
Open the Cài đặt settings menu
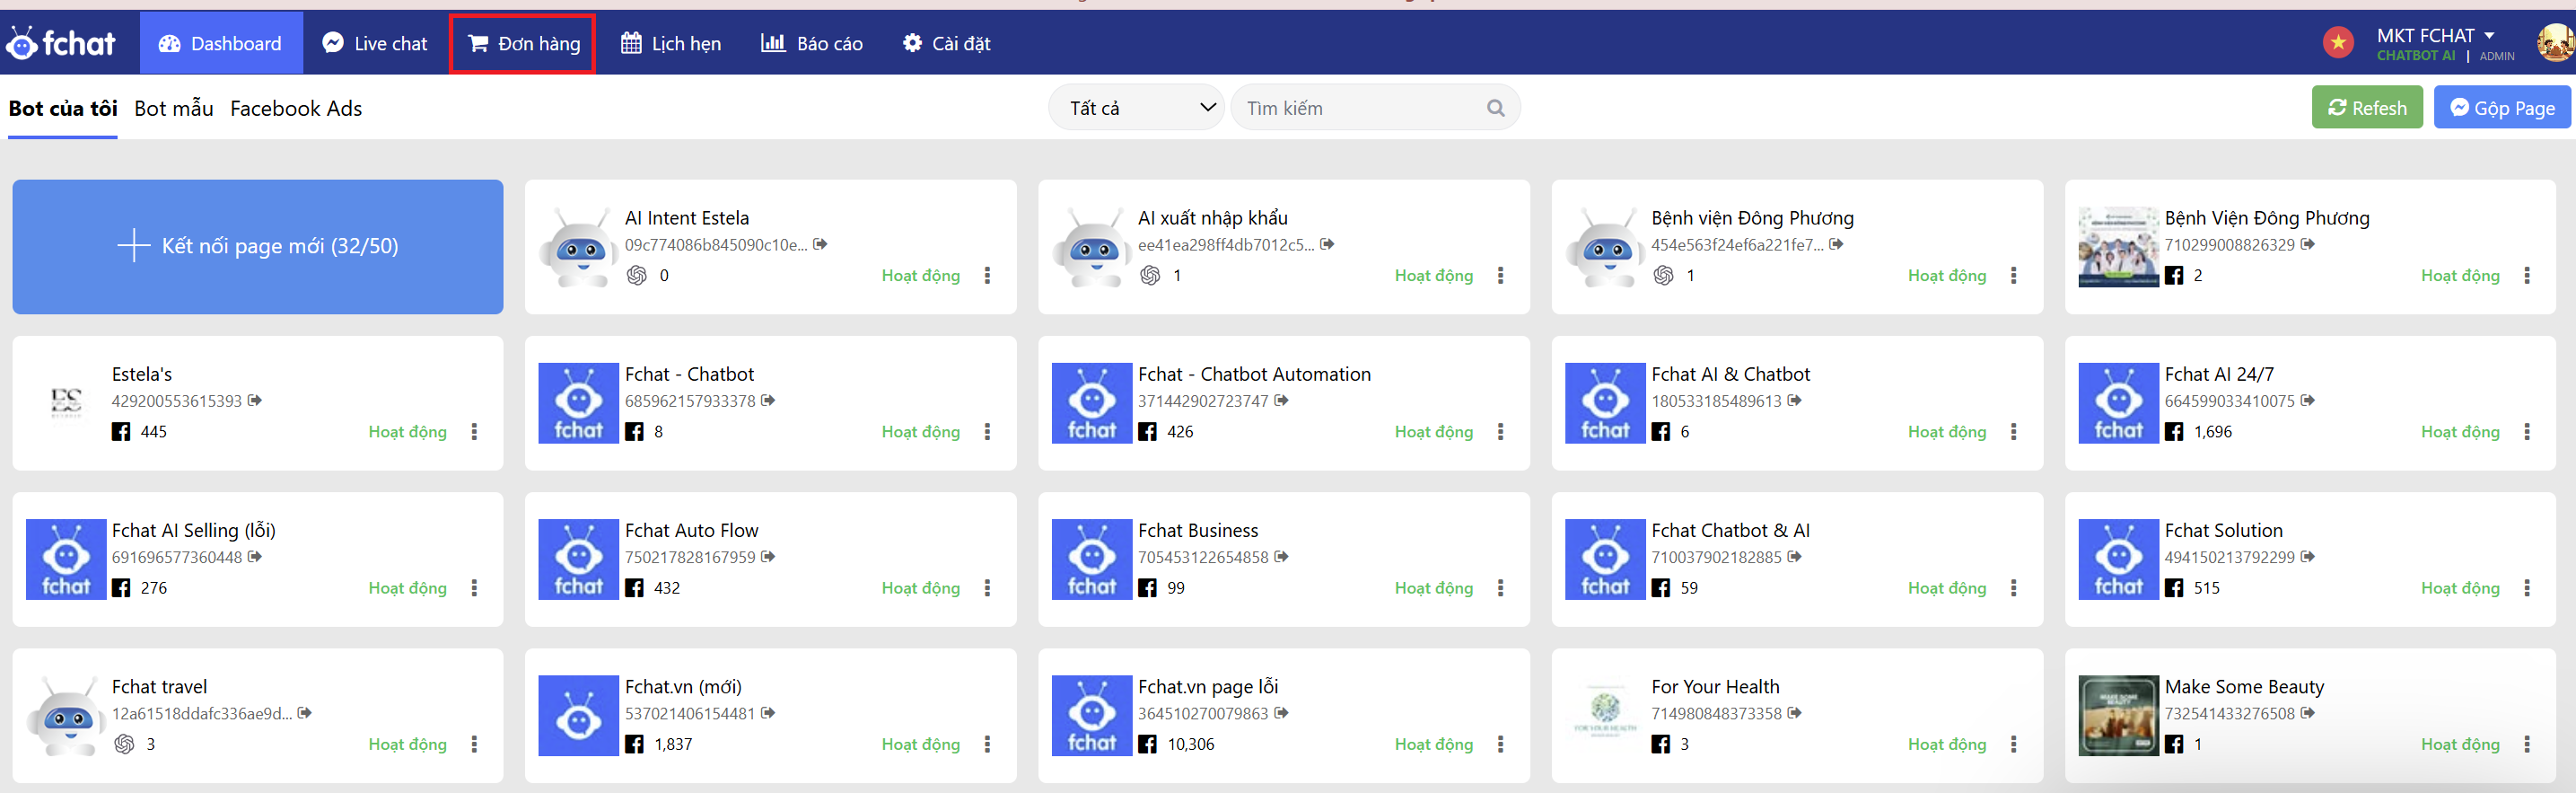tap(946, 43)
